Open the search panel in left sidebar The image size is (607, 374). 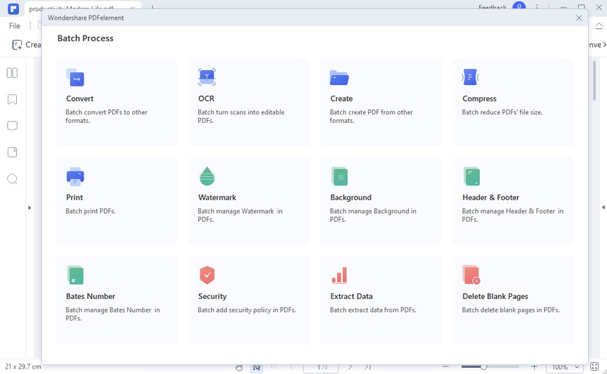pos(12,179)
